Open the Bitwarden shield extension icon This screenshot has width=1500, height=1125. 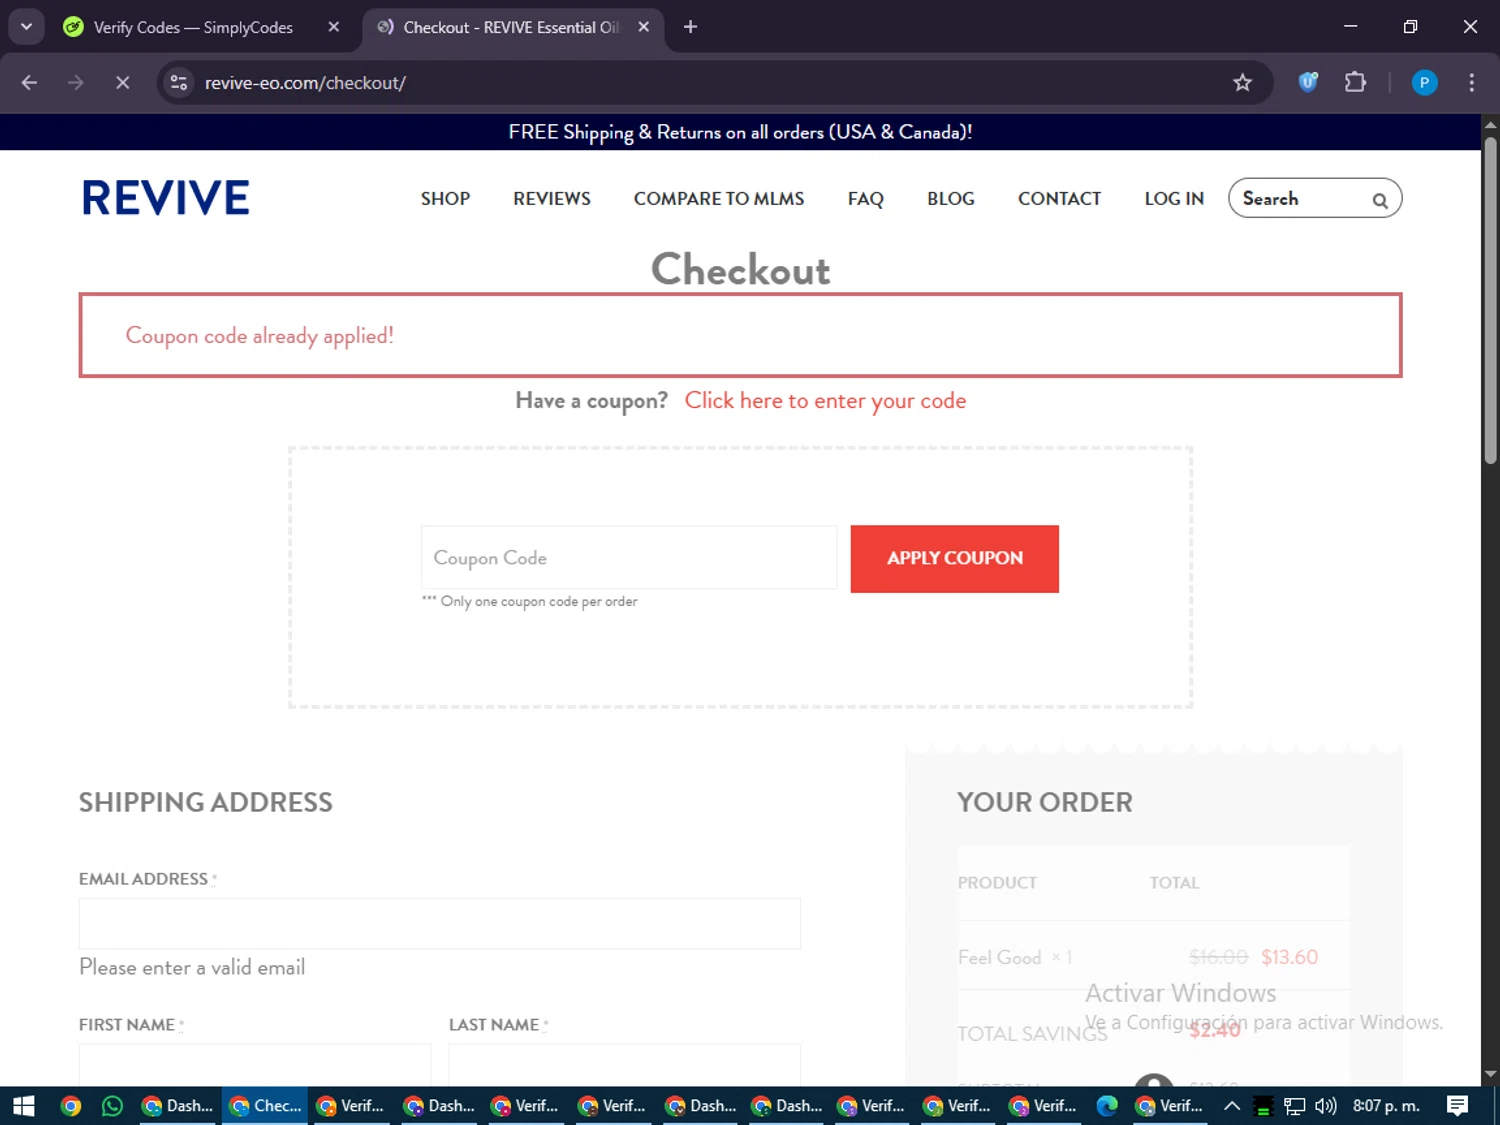tap(1308, 83)
